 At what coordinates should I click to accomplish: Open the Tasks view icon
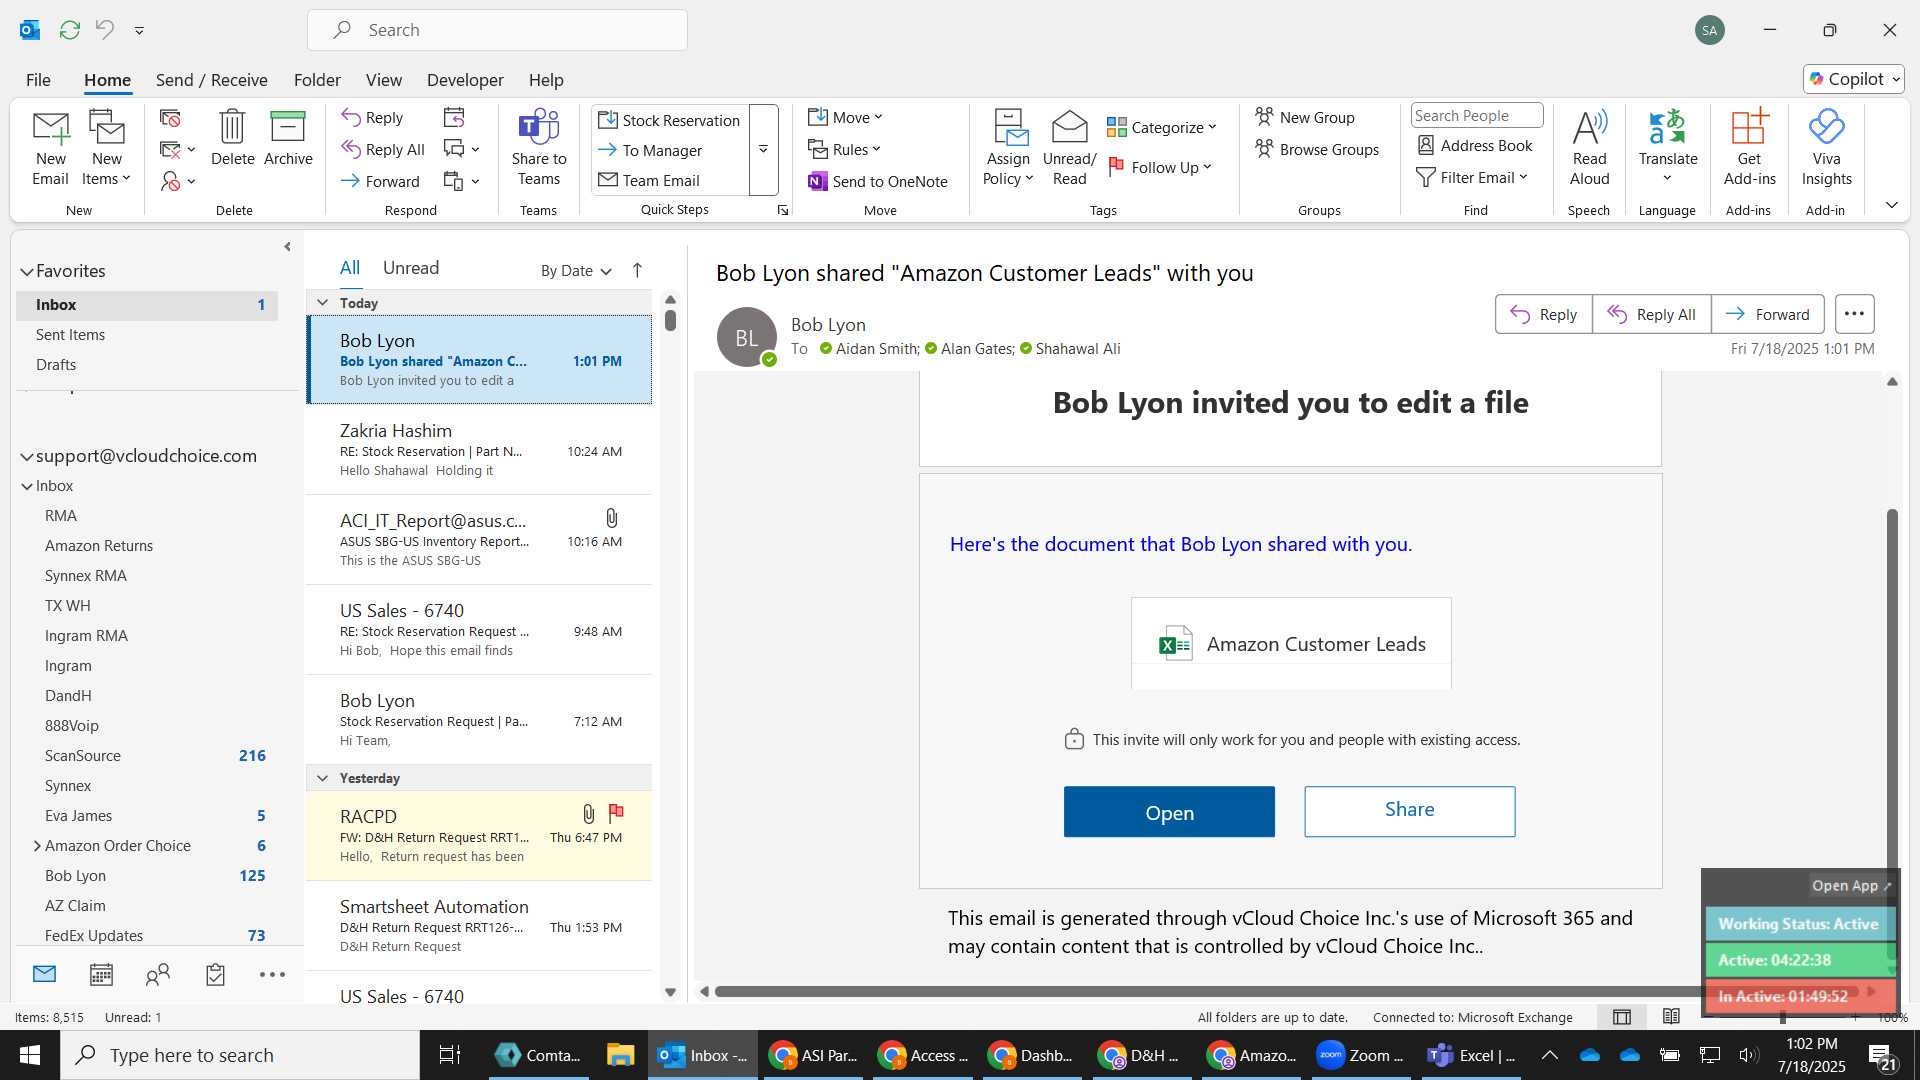click(x=215, y=974)
